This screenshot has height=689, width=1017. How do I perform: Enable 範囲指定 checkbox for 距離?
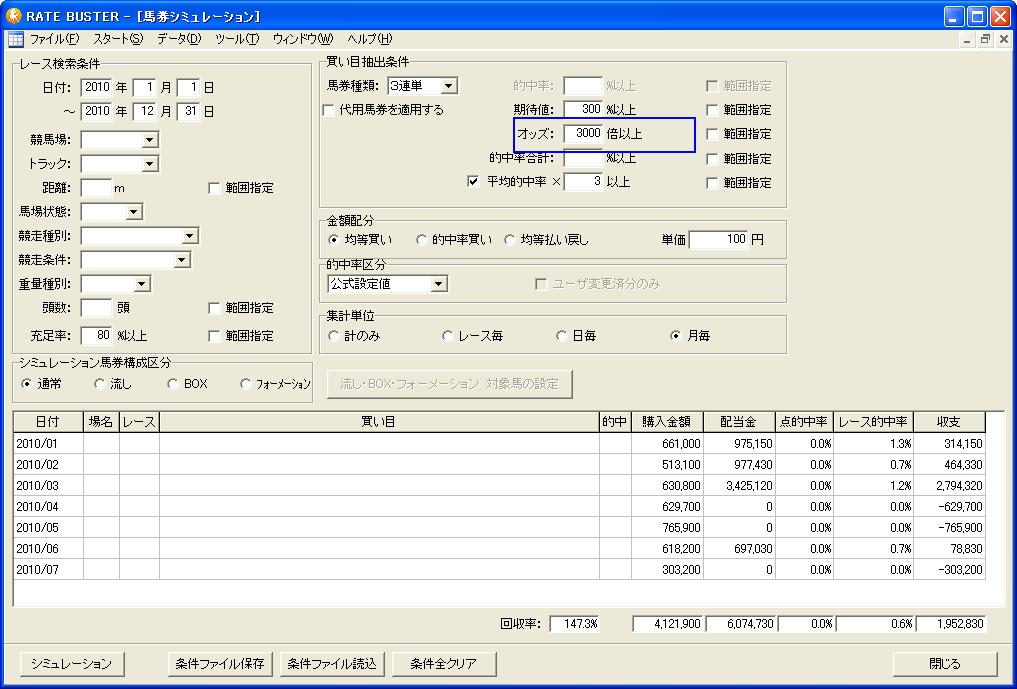pos(214,188)
